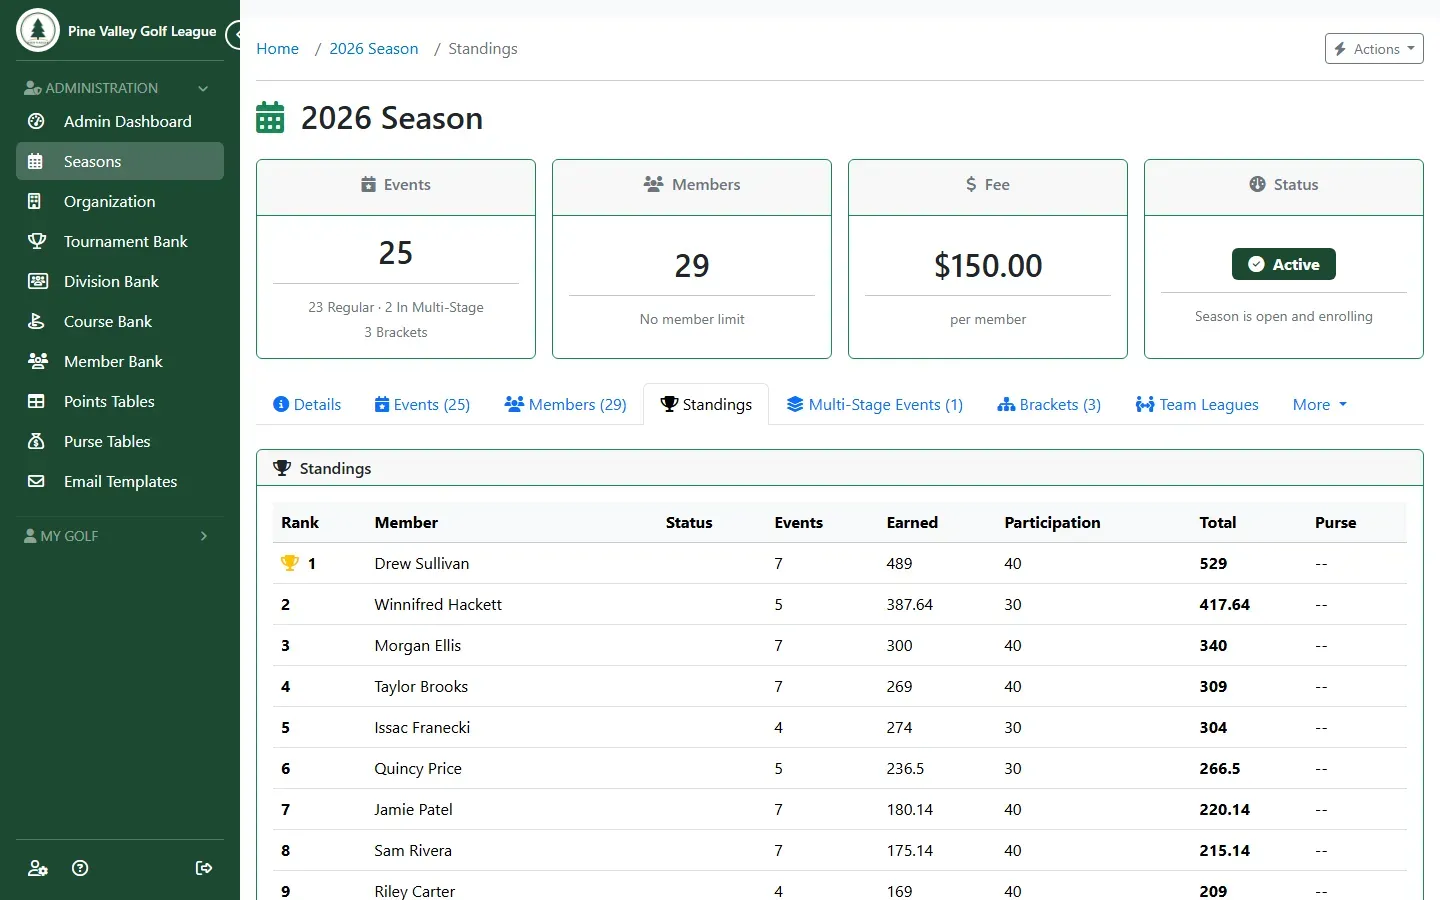Select the Standings tab

(x=706, y=405)
